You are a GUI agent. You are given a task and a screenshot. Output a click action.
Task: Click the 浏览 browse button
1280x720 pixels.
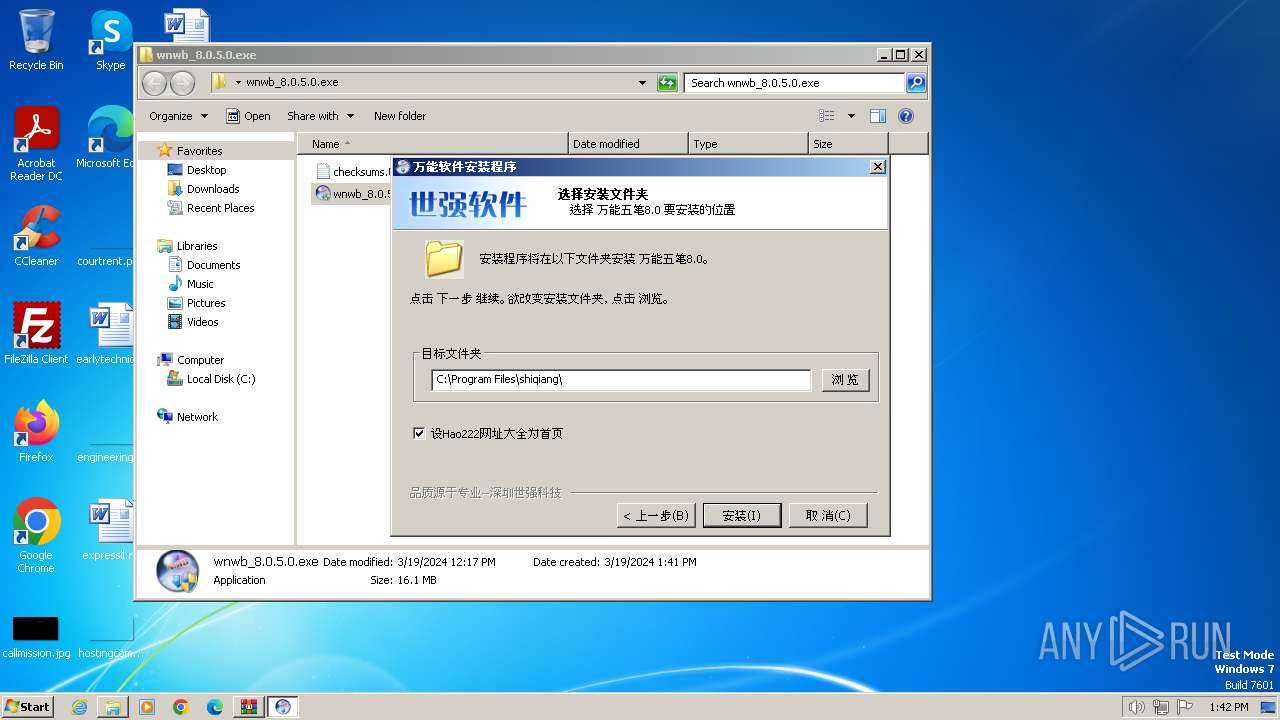(845, 380)
